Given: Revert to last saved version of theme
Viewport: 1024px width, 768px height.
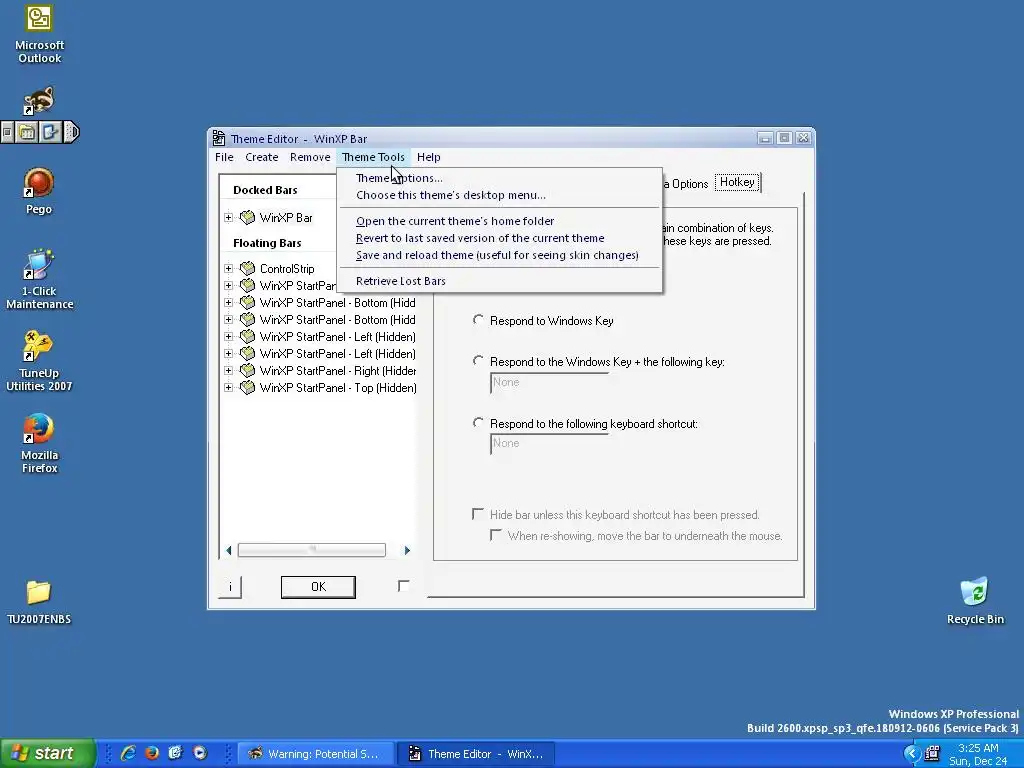Looking at the screenshot, I should coord(500,238).
